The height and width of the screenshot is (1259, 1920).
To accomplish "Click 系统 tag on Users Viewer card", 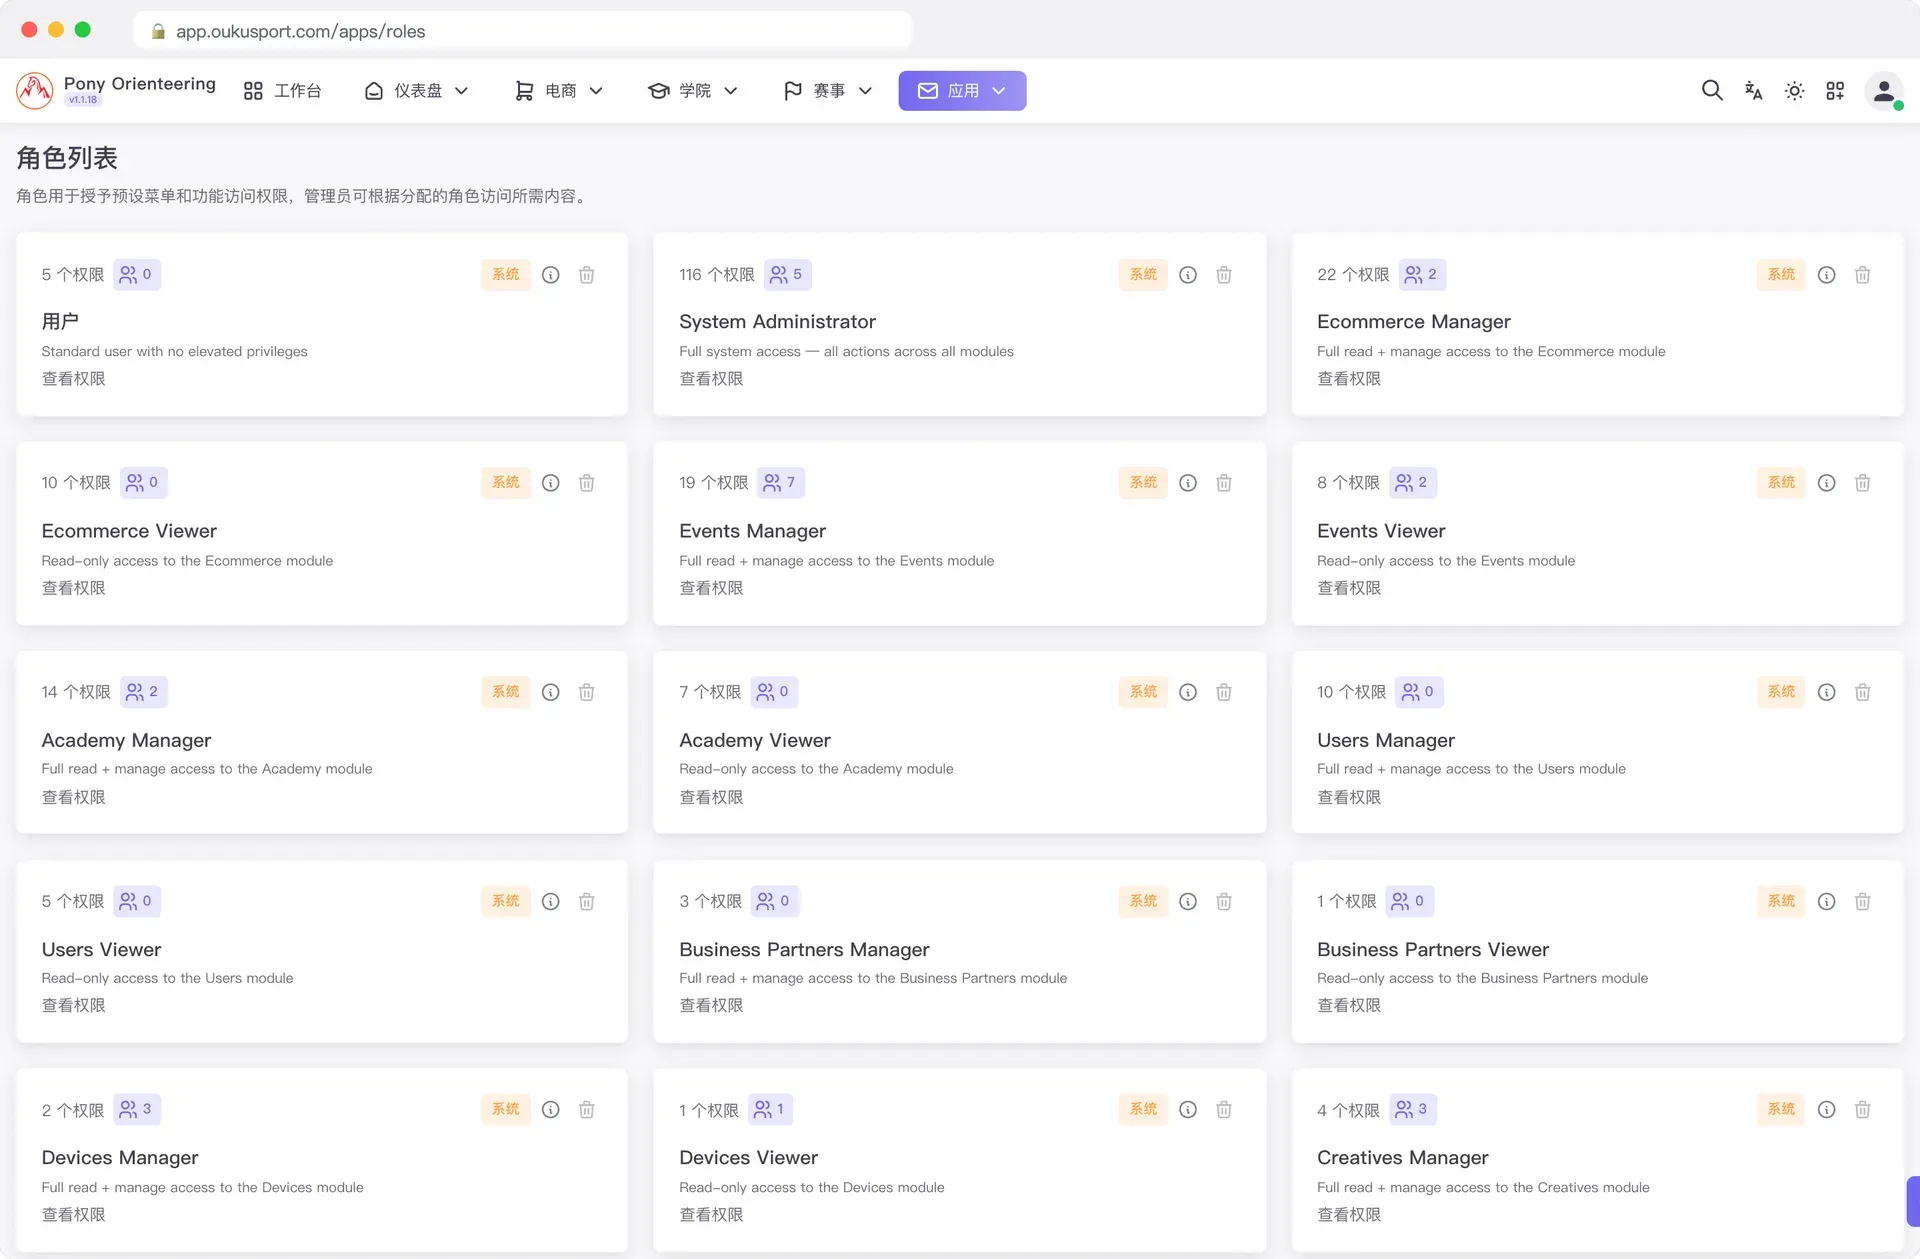I will point(505,901).
